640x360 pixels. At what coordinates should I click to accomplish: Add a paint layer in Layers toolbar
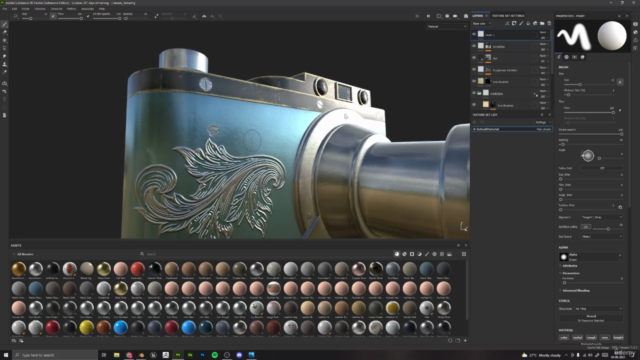[521, 24]
